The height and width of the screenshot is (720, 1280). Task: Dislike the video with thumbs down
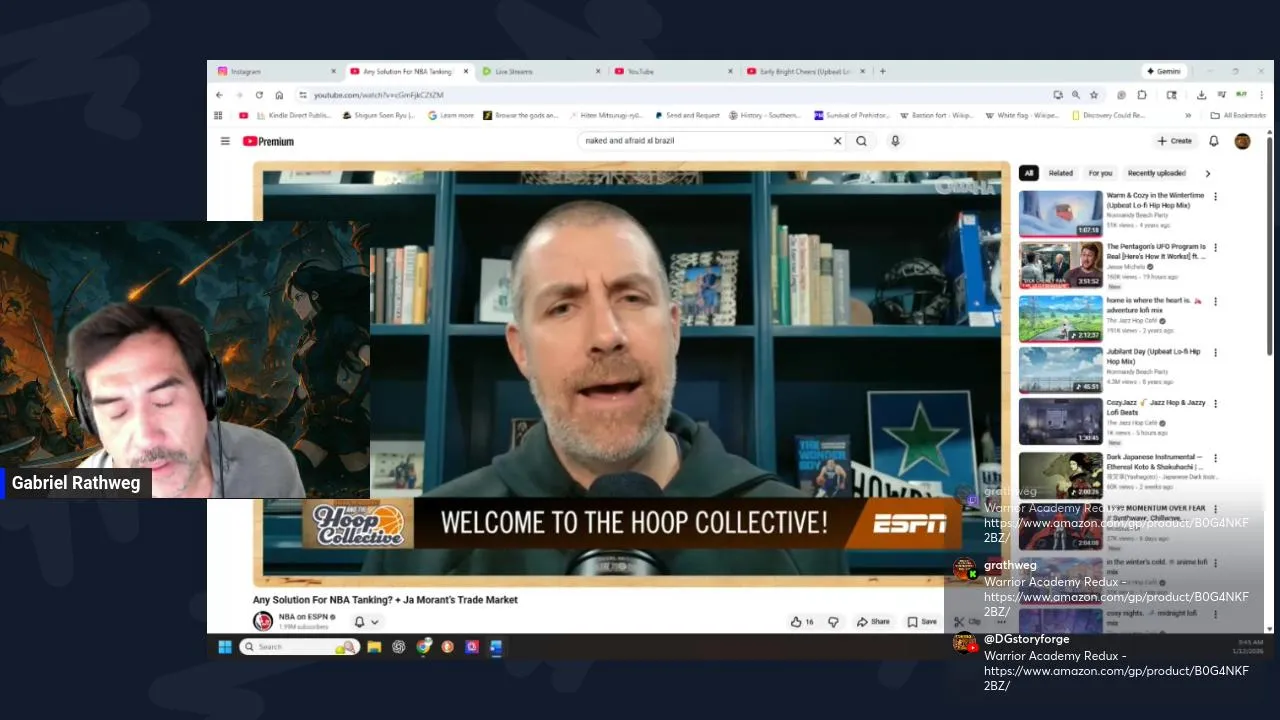tap(833, 622)
